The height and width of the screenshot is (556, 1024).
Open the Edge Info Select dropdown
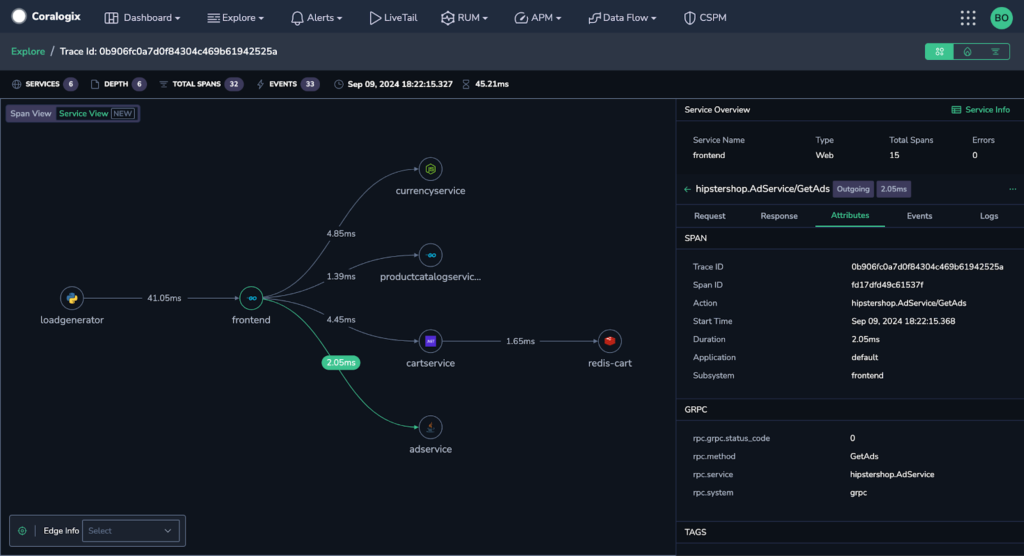click(131, 531)
